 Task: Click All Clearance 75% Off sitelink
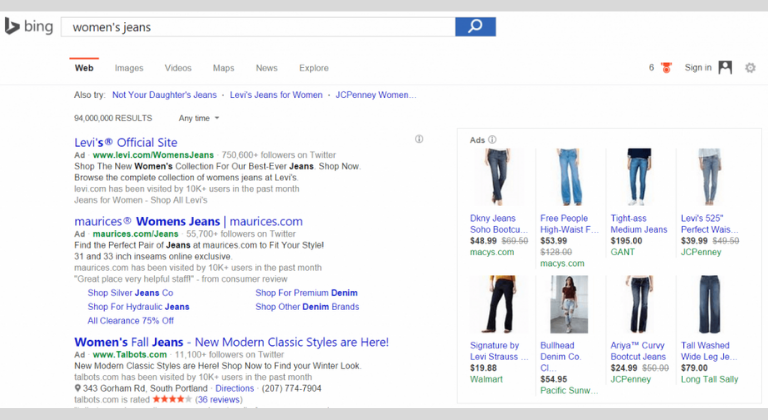(x=130, y=321)
